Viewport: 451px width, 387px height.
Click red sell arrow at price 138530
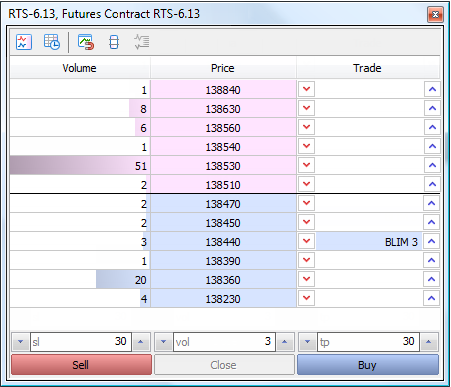click(307, 165)
